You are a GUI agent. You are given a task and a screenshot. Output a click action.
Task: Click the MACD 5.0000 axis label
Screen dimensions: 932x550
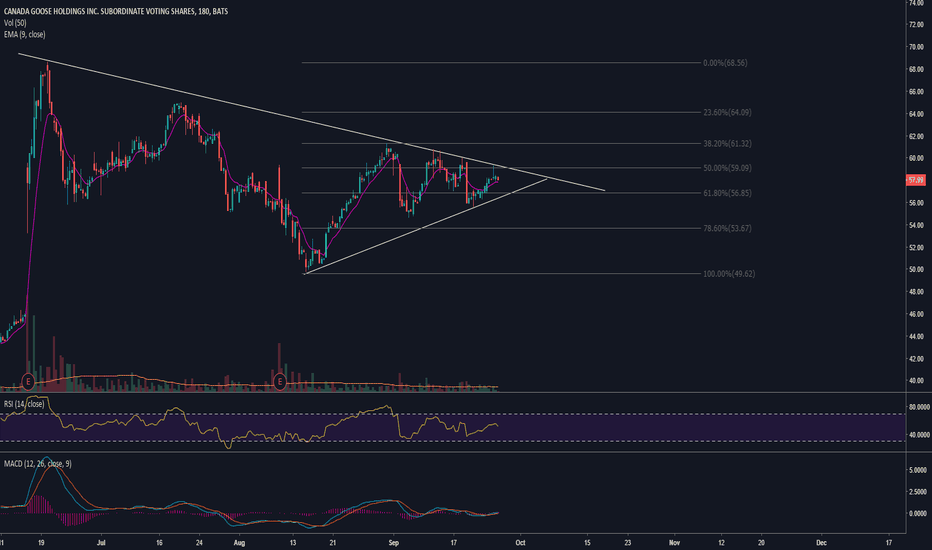pyautogui.click(x=918, y=470)
